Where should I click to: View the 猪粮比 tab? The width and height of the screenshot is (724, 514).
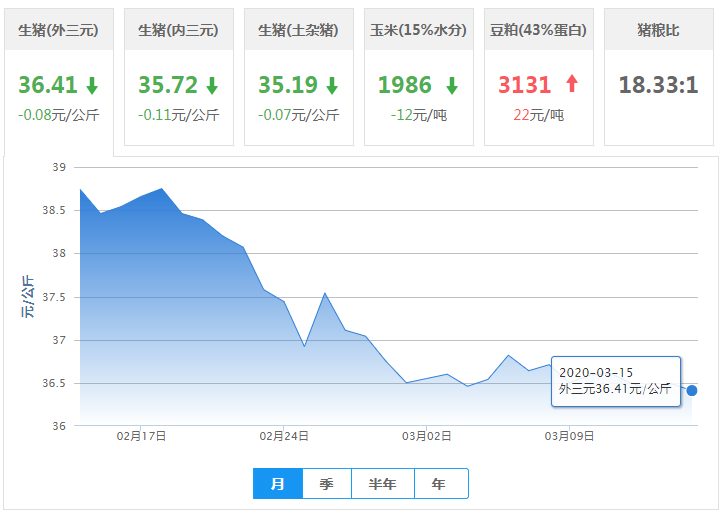pos(658,31)
